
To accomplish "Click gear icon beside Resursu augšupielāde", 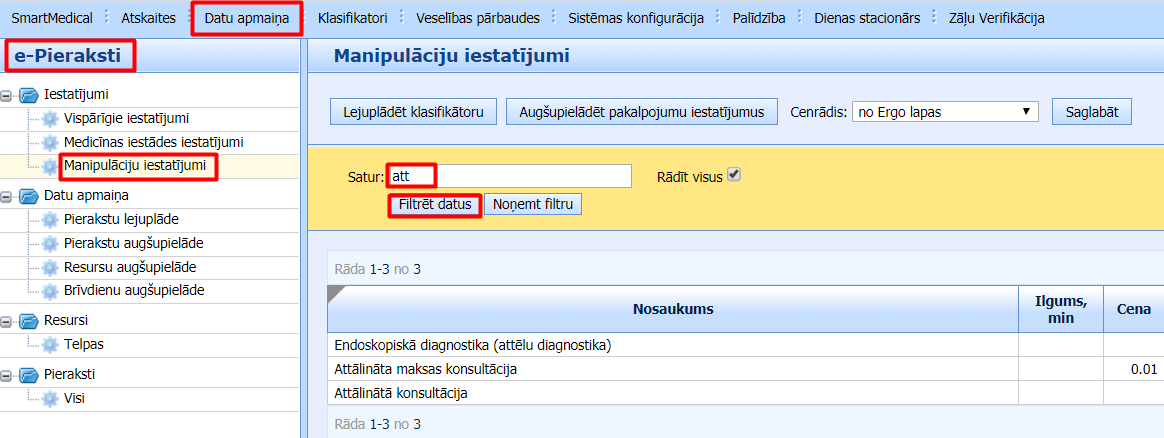I will 50,267.
